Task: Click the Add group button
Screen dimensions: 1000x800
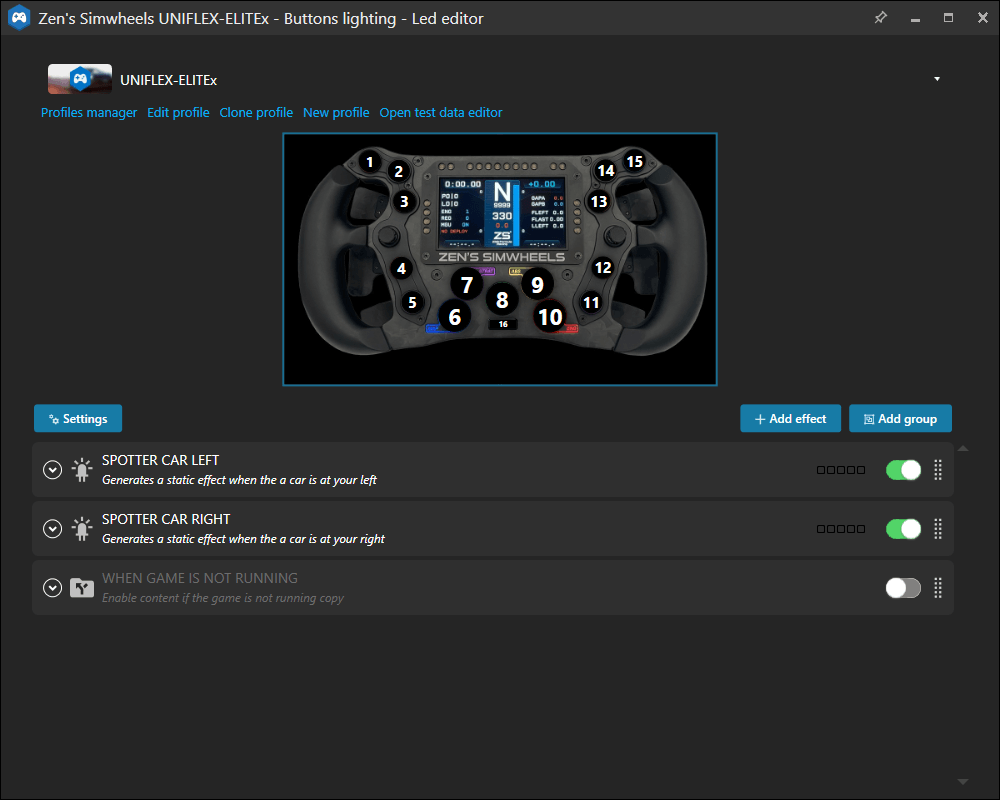Action: [x=900, y=419]
